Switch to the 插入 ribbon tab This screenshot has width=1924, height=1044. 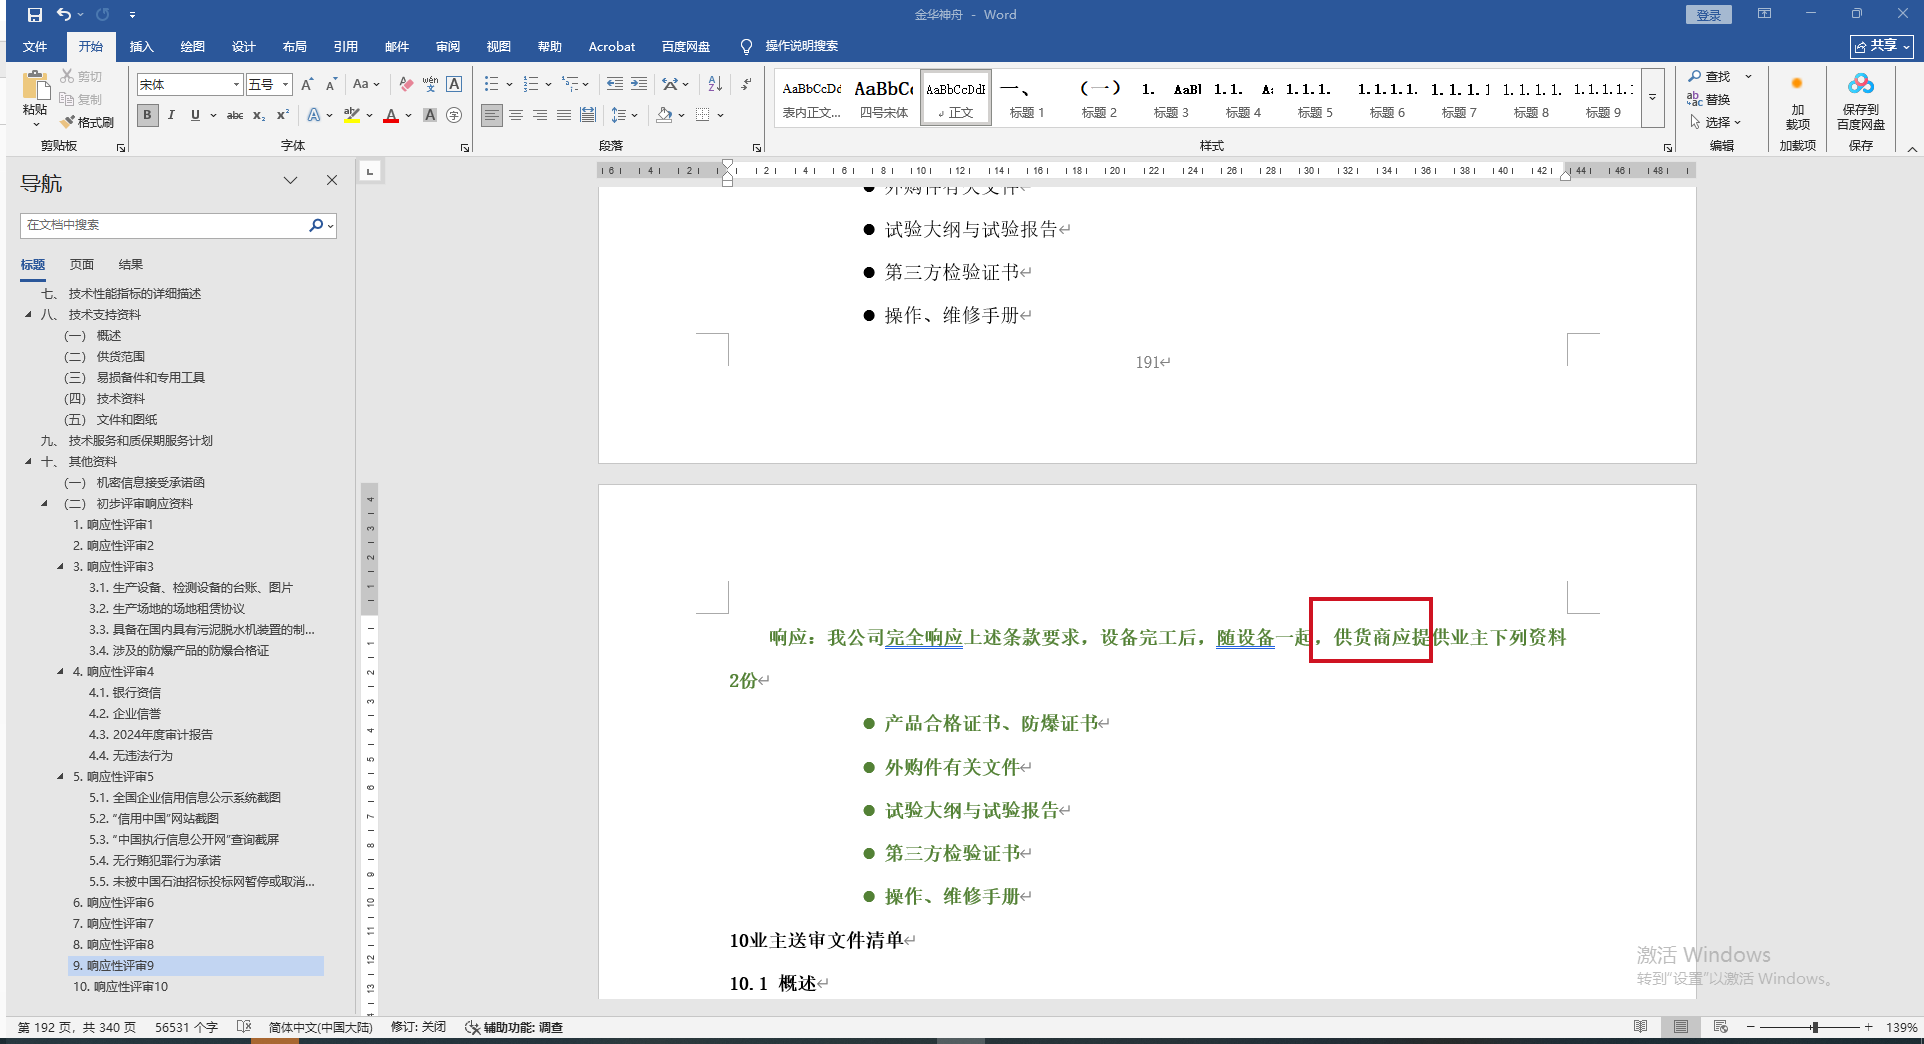pos(142,46)
